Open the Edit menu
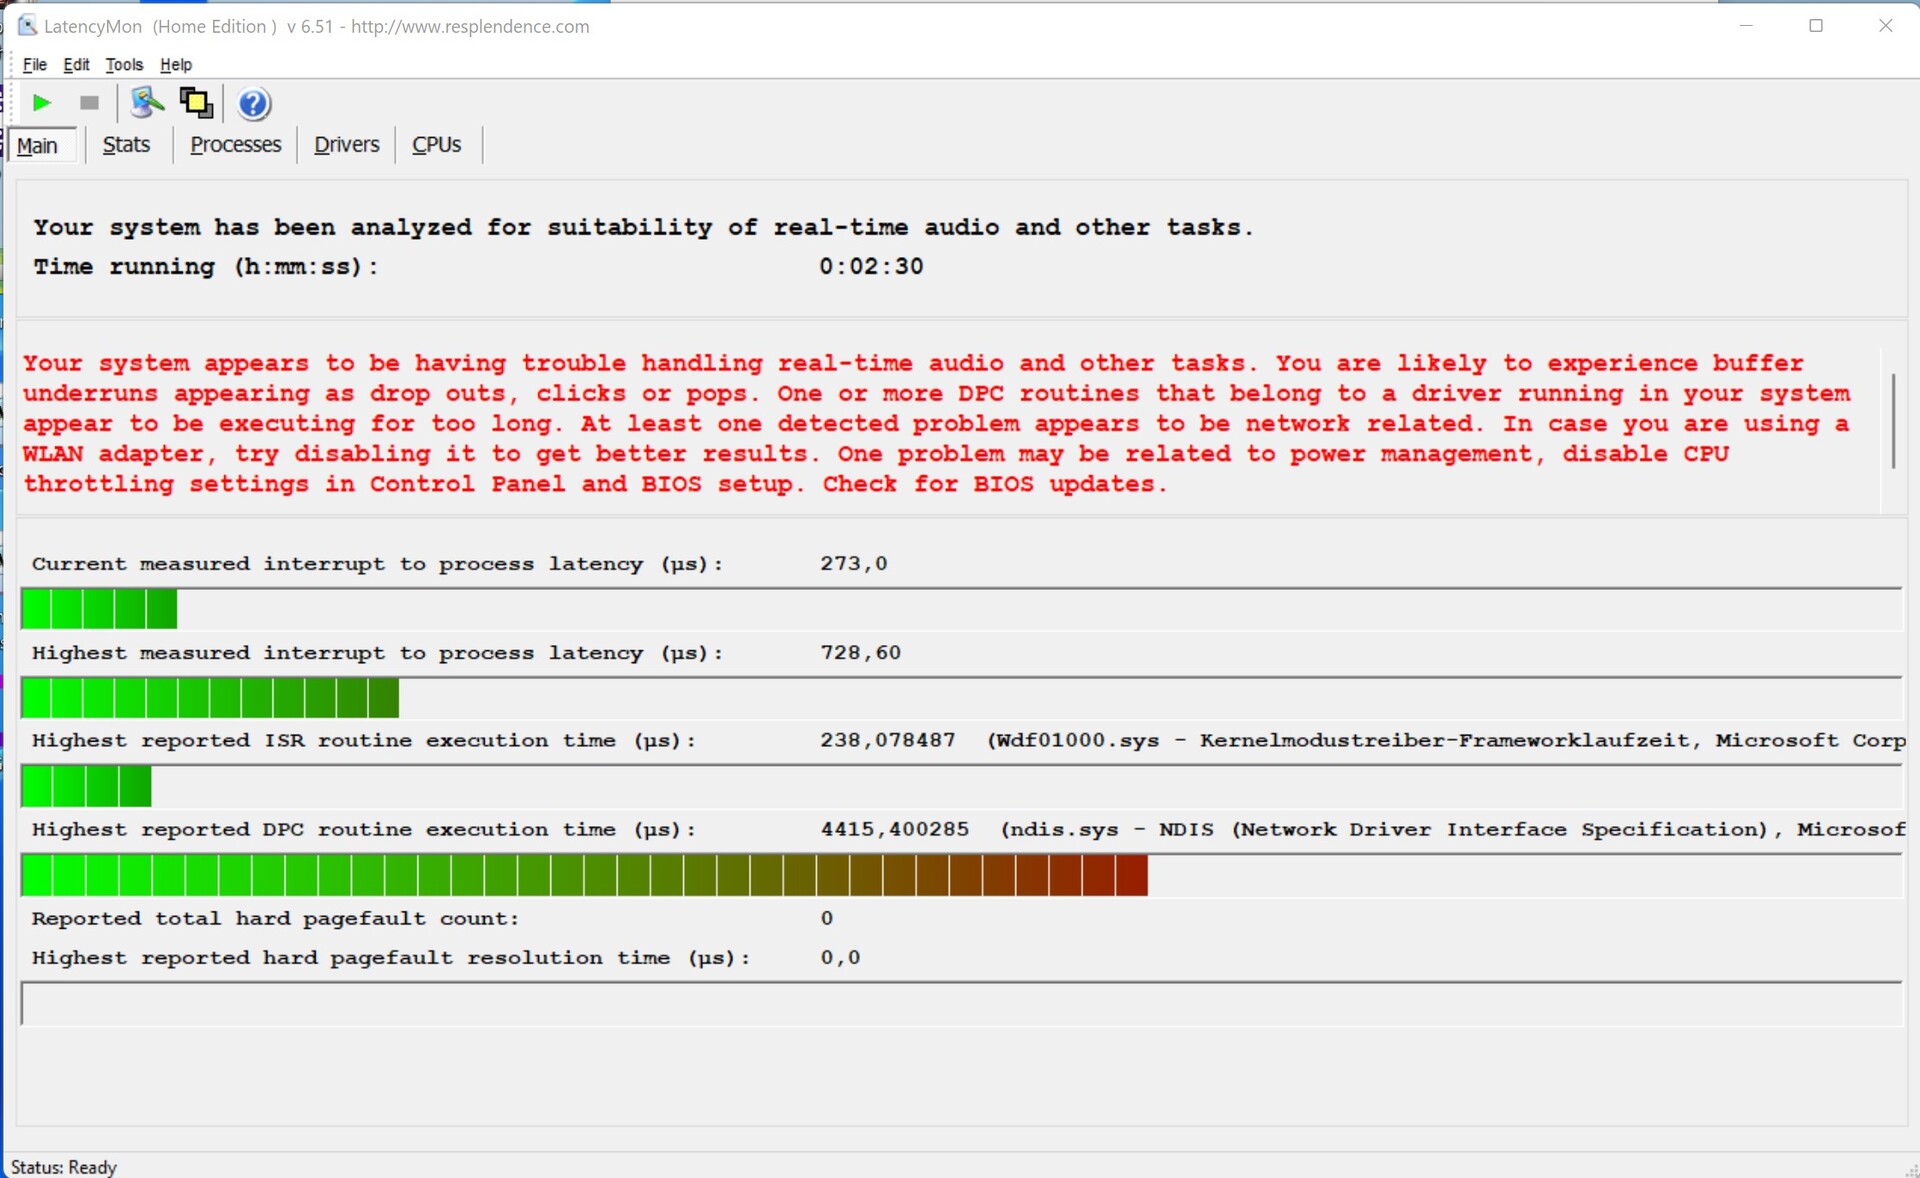Image resolution: width=1920 pixels, height=1178 pixels. (x=76, y=65)
